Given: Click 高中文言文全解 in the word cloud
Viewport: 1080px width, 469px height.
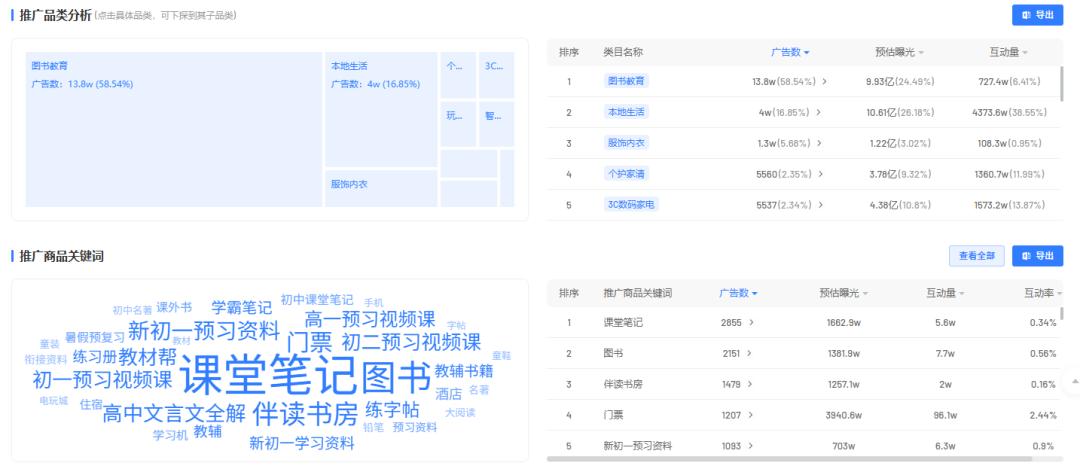Looking at the screenshot, I should point(174,414).
